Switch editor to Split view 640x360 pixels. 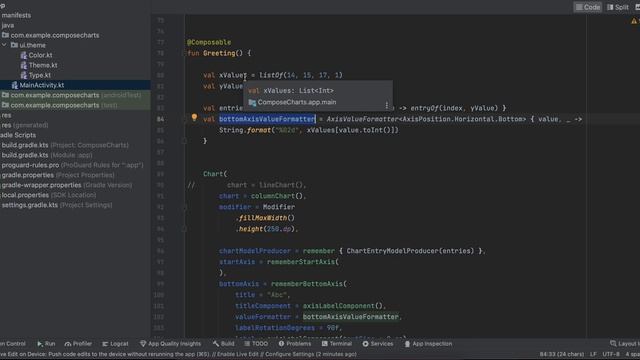pos(618,7)
